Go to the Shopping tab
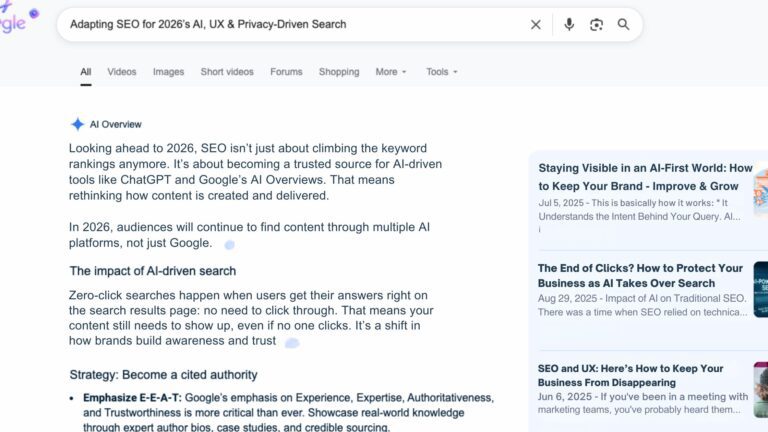Screen dimensions: 768x432 click(339, 72)
